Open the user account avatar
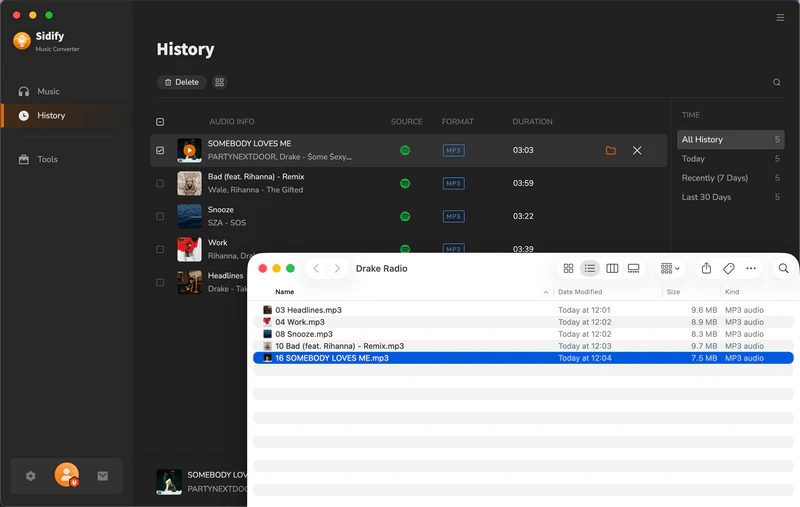Image resolution: width=800 pixels, height=507 pixels. [67, 475]
